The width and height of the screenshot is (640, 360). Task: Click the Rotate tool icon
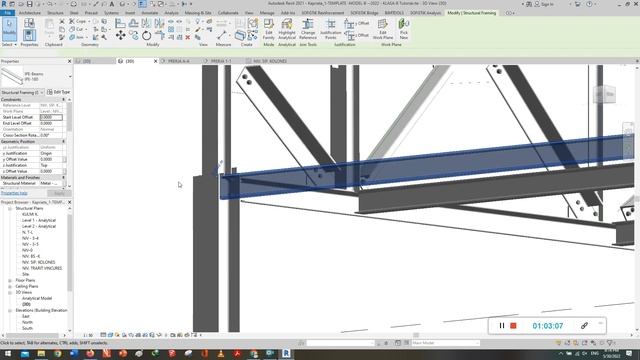(x=147, y=36)
